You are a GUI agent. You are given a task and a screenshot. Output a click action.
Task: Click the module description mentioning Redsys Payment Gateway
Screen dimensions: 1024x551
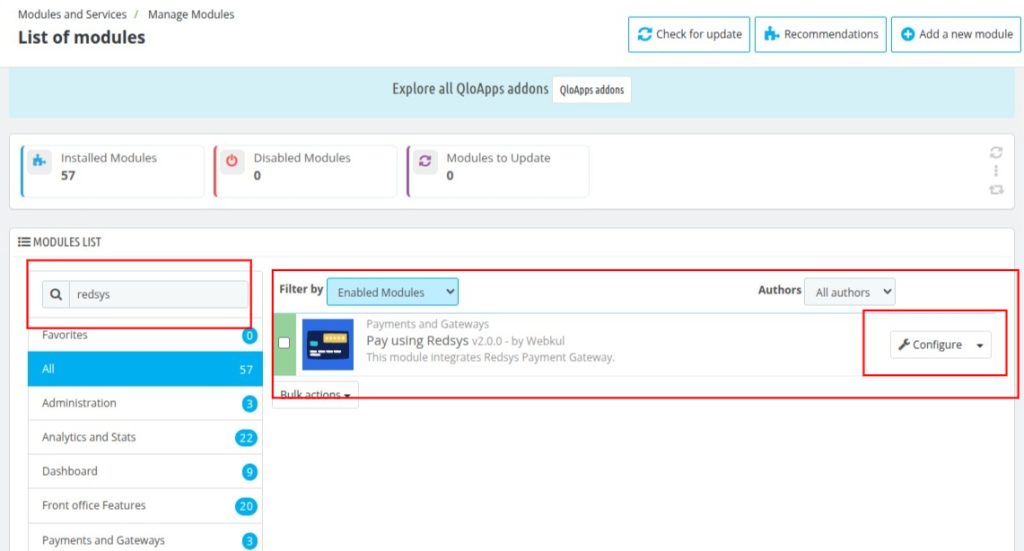click(x=490, y=358)
